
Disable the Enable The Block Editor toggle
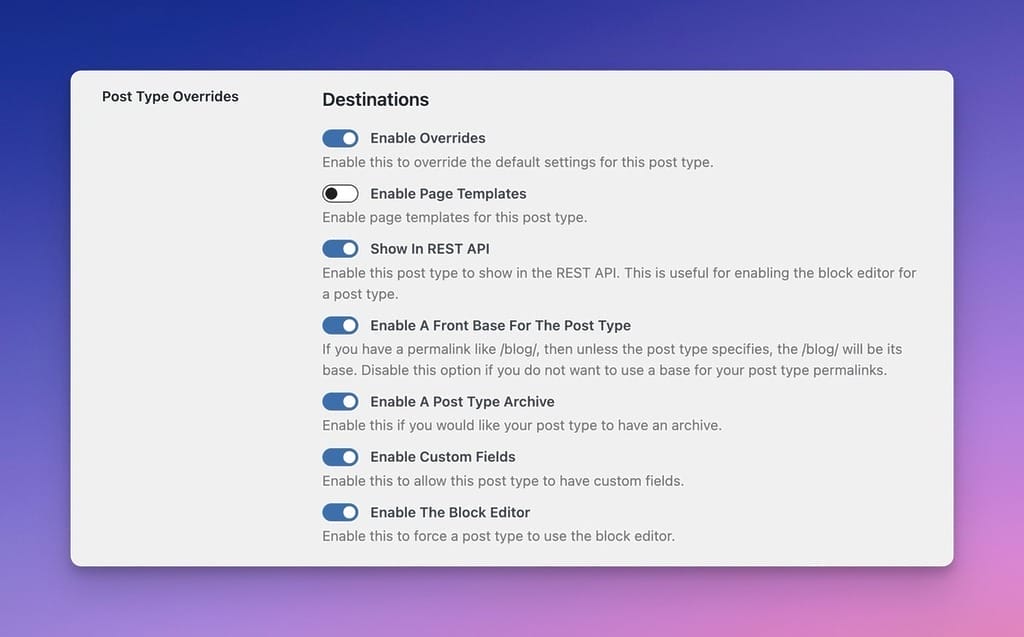pyautogui.click(x=340, y=512)
